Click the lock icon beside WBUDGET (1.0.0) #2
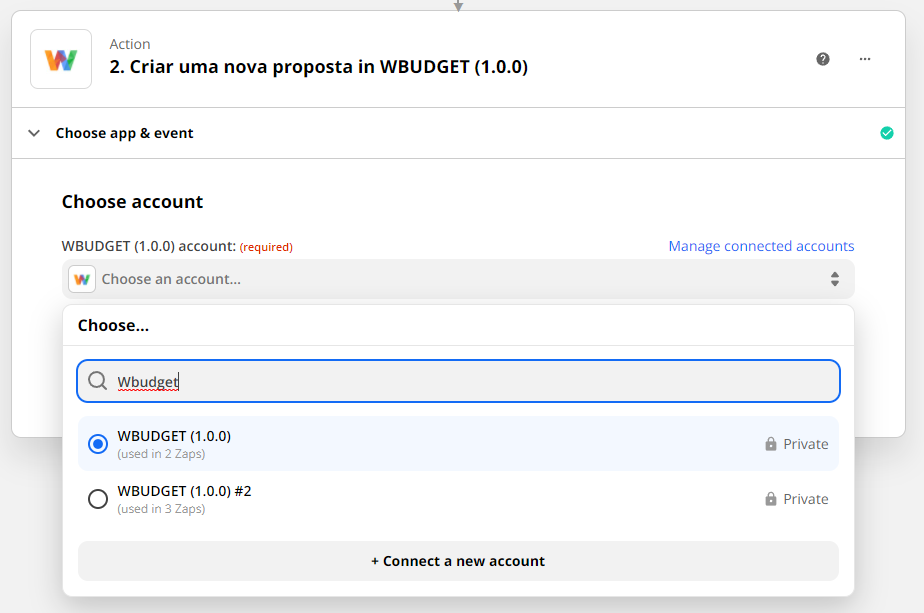 pyautogui.click(x=771, y=499)
